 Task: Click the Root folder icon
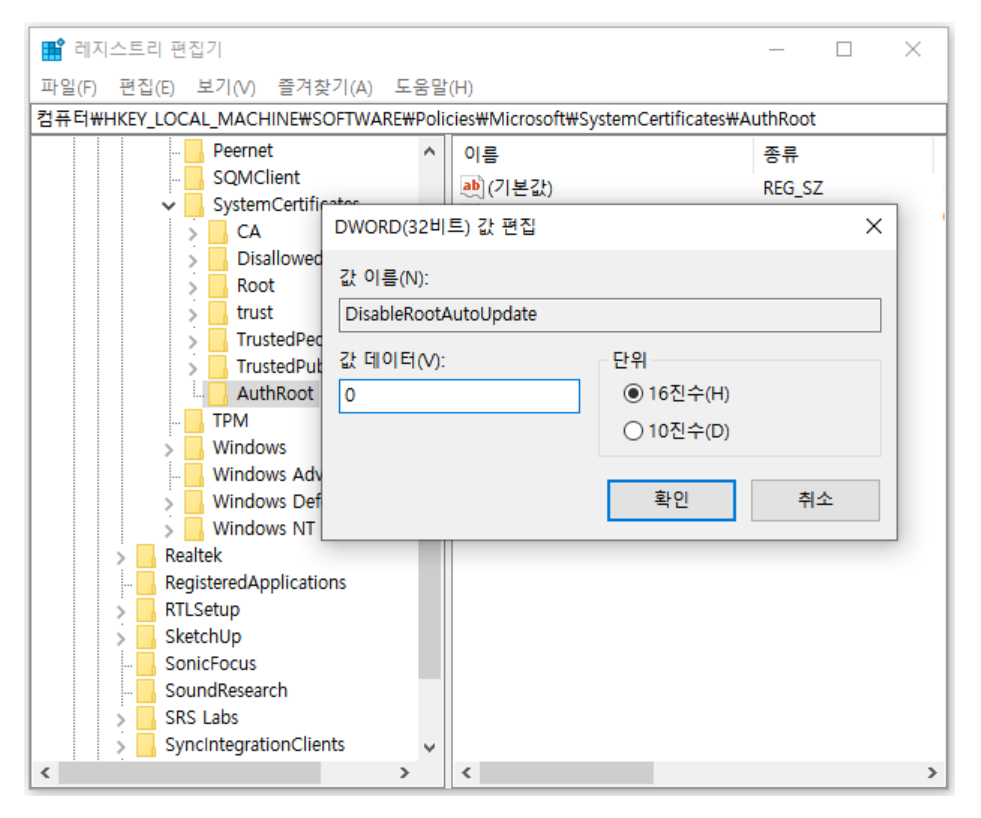click(x=218, y=285)
